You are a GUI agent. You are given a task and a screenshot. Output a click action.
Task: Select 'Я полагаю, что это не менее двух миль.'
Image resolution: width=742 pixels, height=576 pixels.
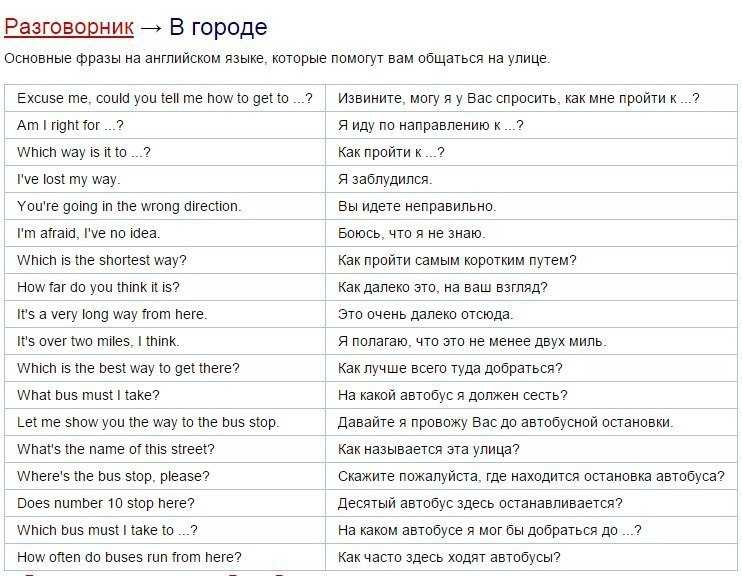pos(472,341)
